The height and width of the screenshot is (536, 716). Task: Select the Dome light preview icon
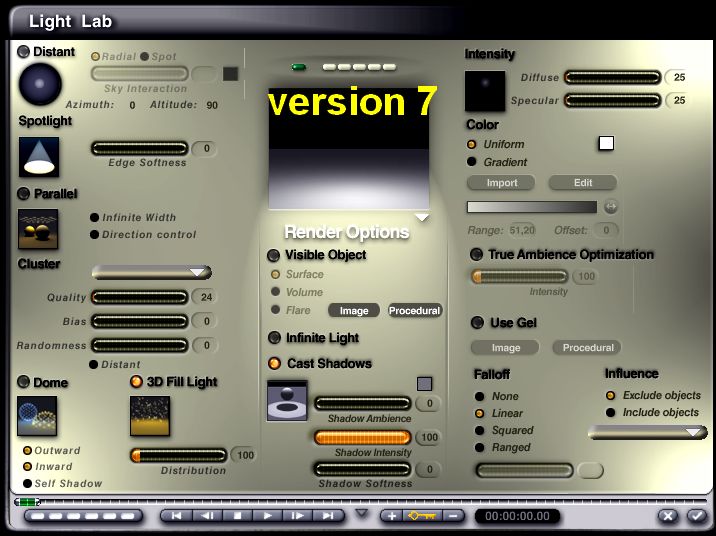(x=37, y=416)
